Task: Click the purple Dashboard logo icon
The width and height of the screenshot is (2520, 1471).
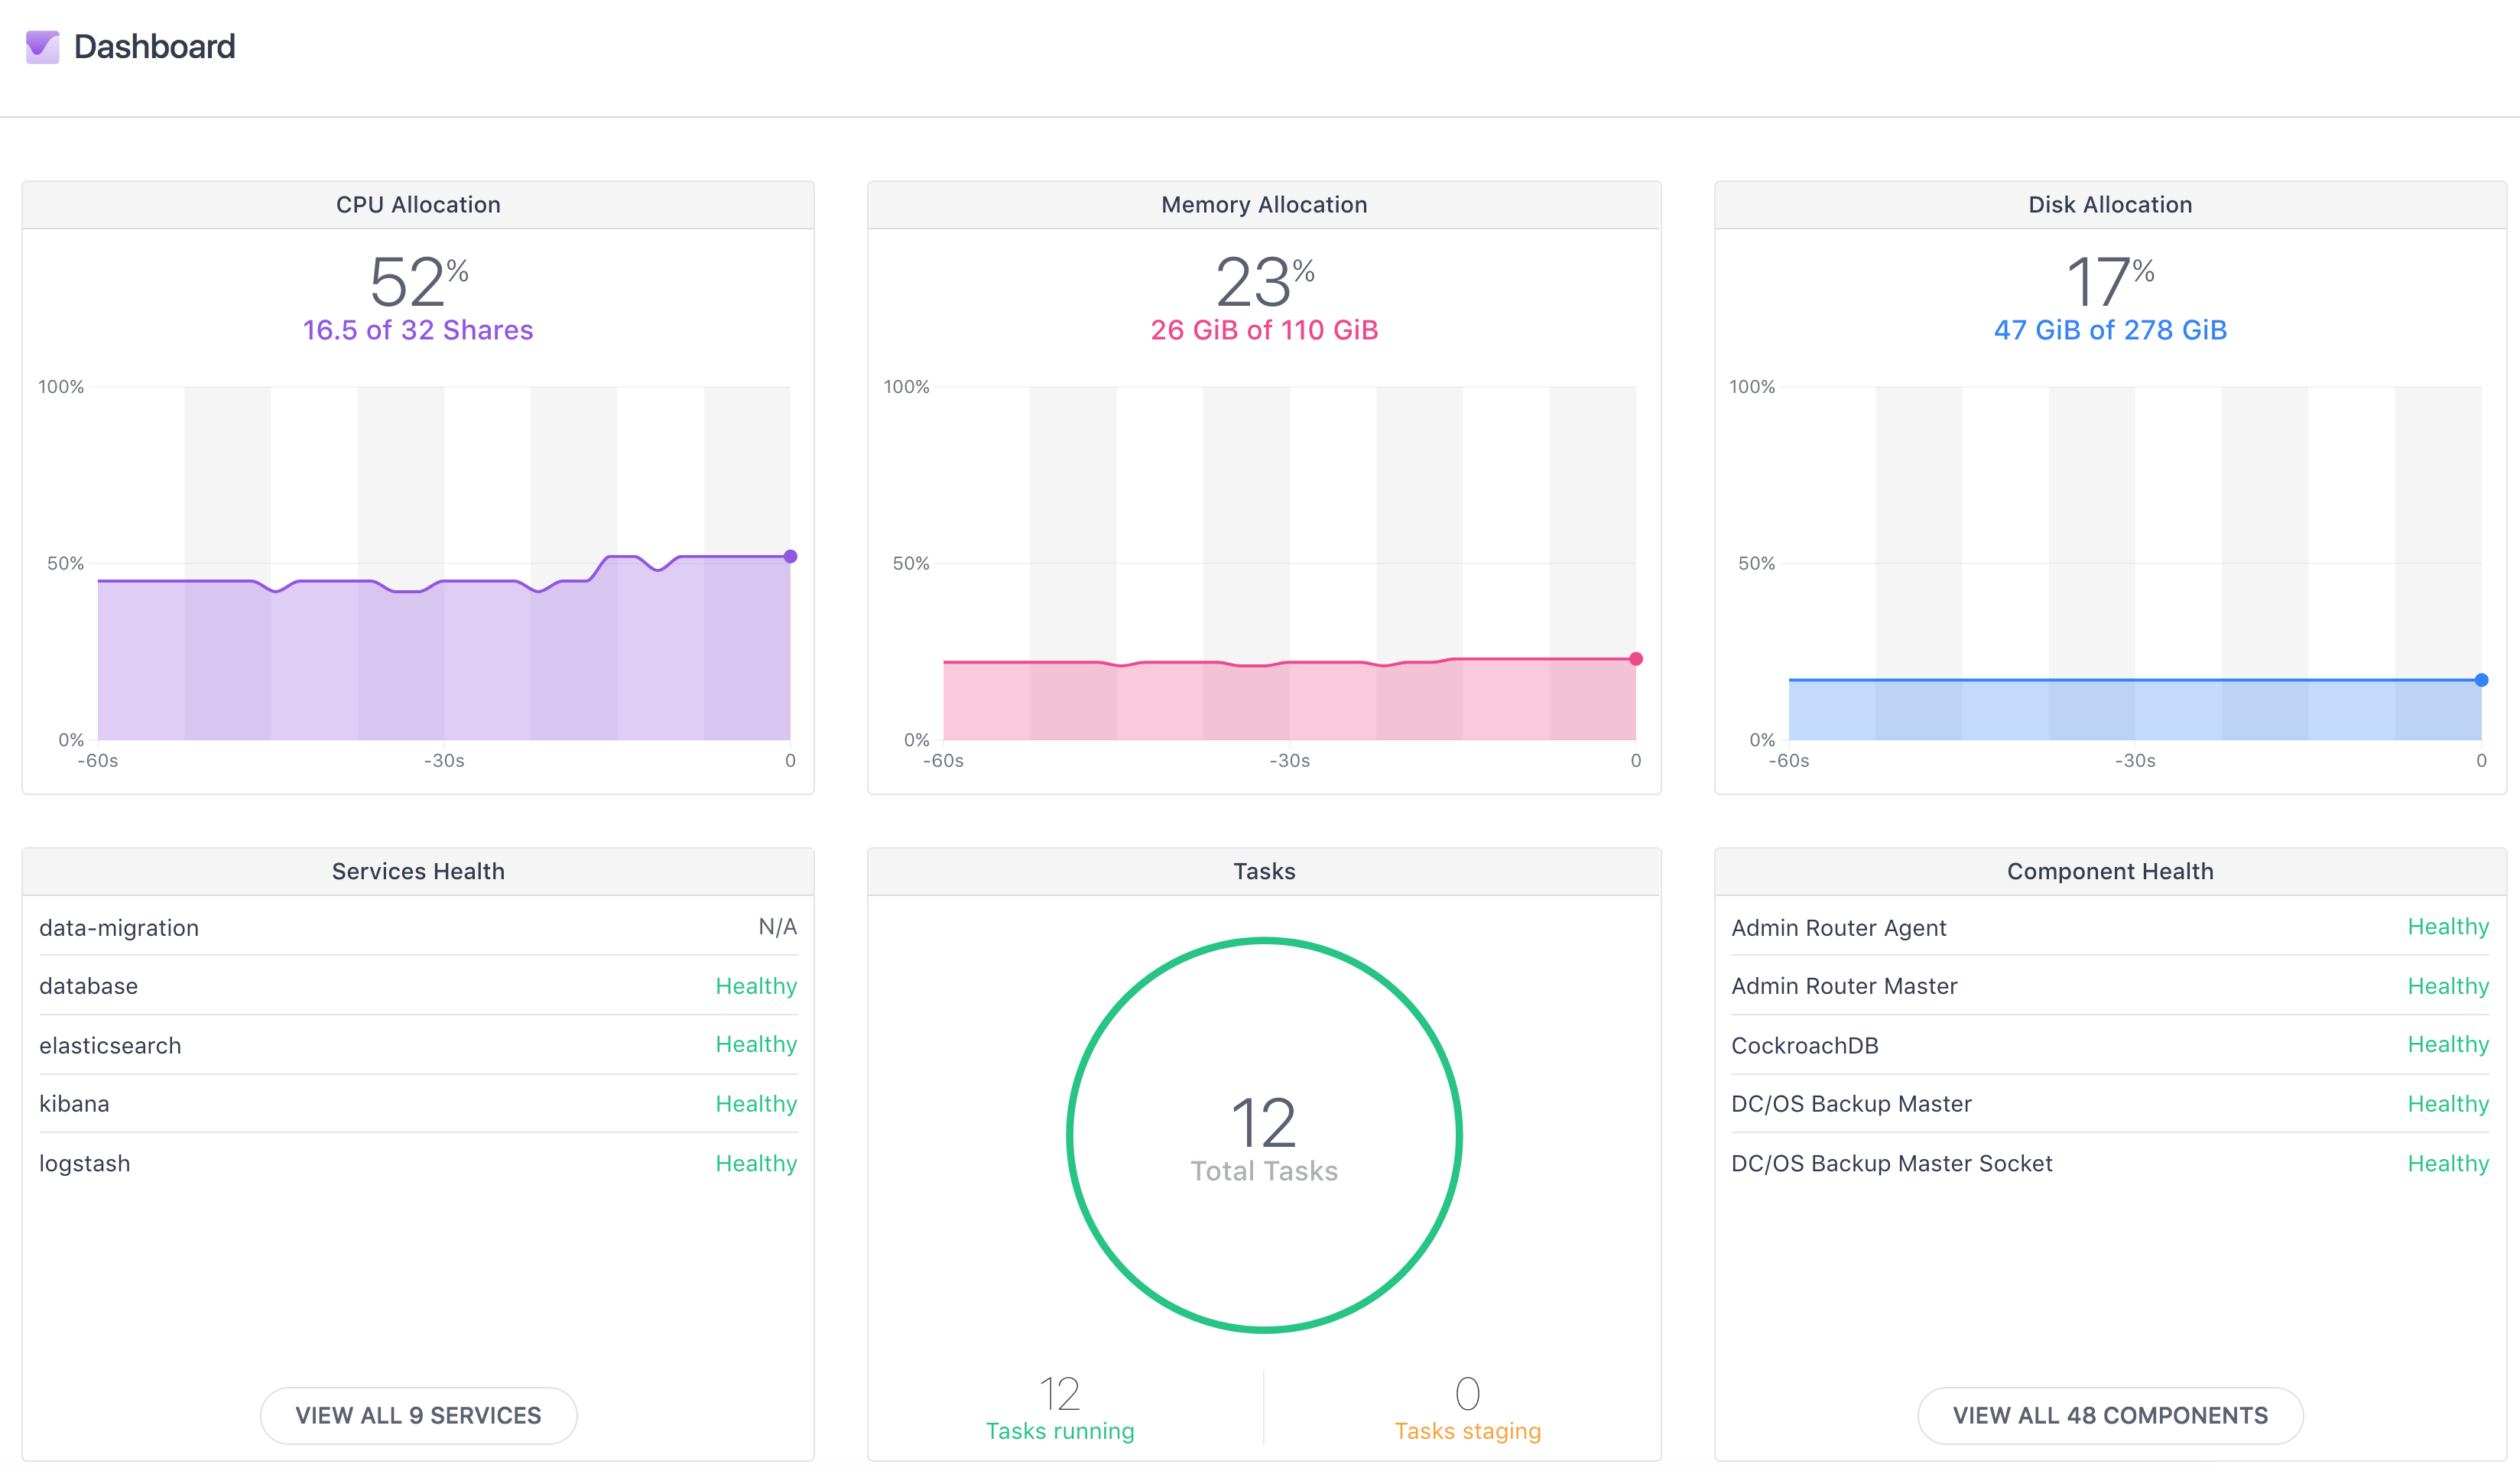Action: 42,47
